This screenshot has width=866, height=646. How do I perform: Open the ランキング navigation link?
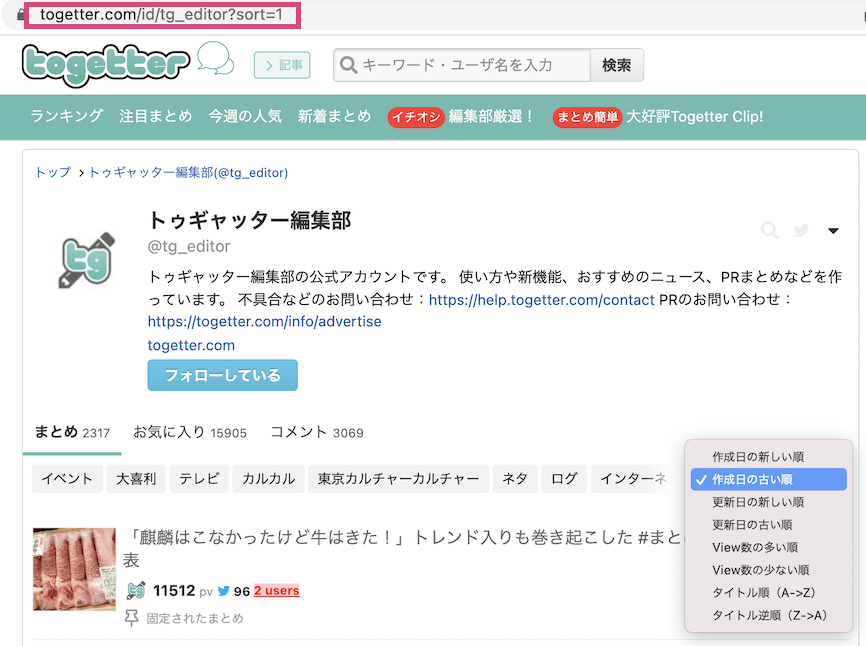(66, 116)
